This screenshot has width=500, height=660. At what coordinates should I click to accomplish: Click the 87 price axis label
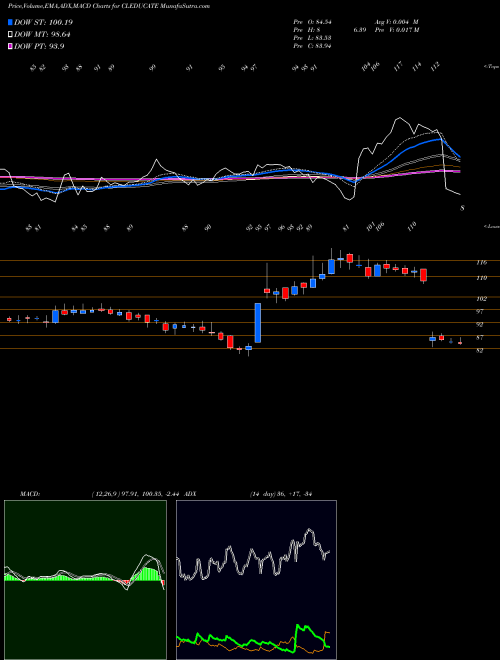480,338
